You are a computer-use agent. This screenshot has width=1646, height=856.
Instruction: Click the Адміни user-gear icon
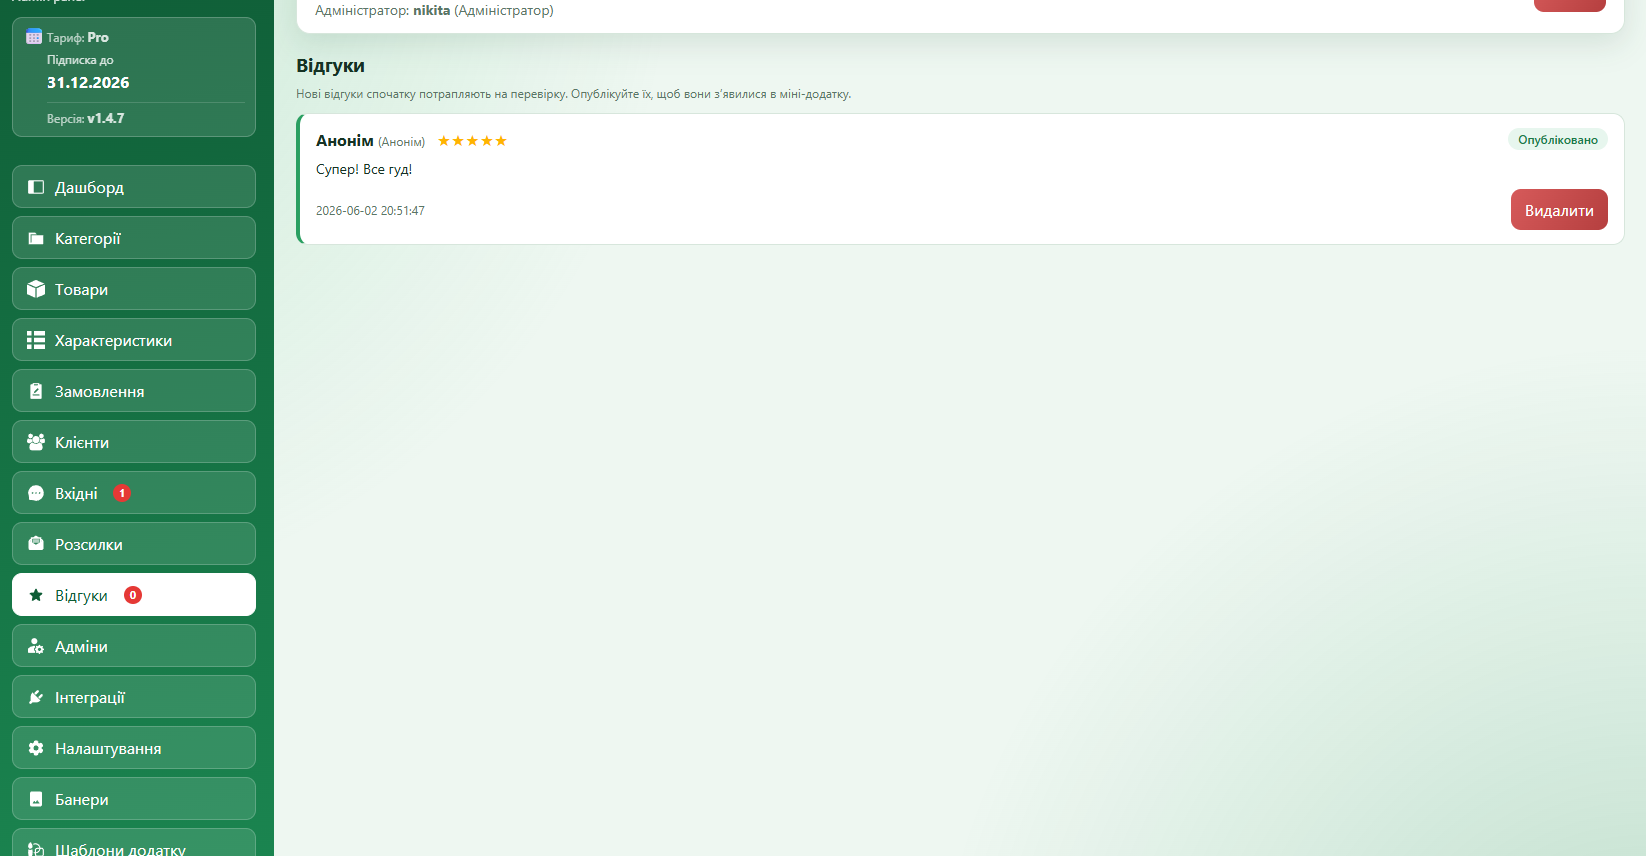pos(36,646)
